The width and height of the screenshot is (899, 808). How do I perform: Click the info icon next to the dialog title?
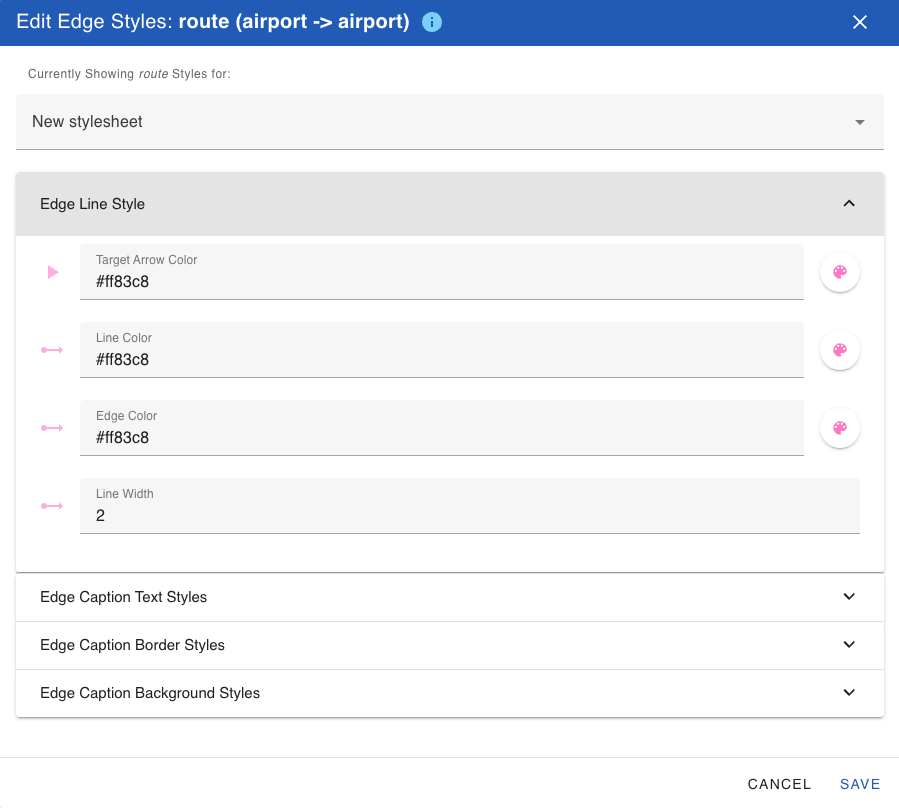click(x=431, y=21)
